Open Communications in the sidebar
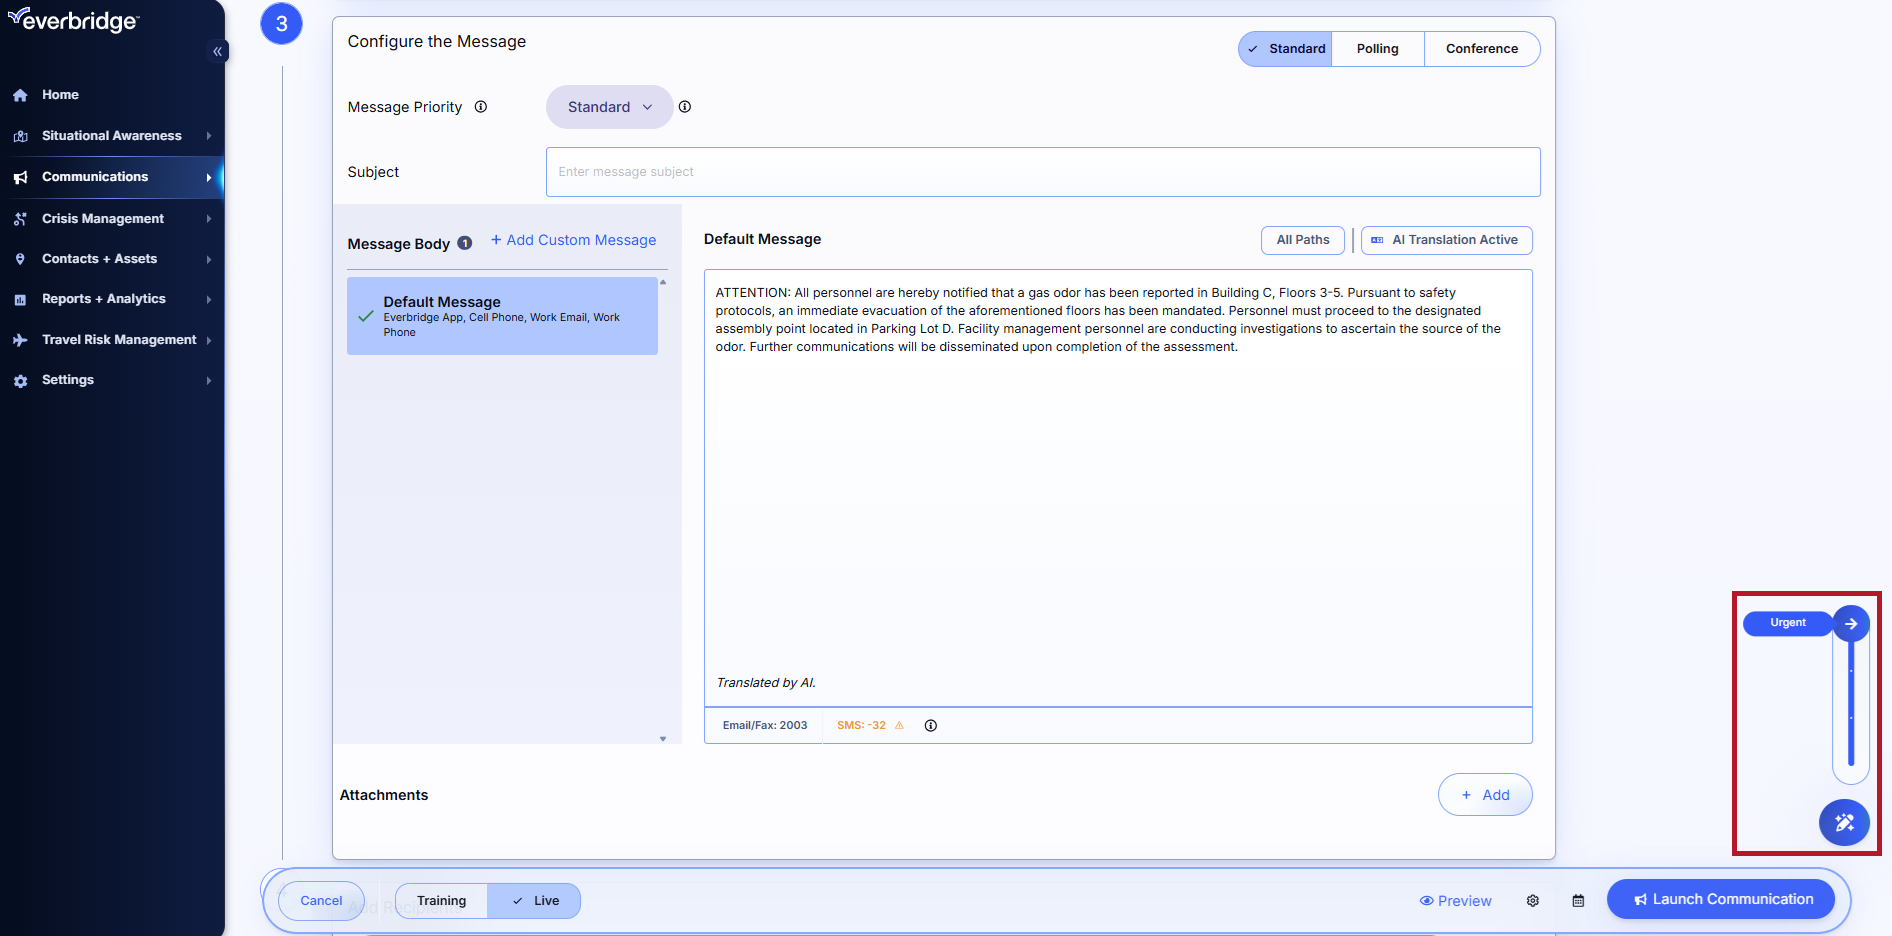 point(95,177)
